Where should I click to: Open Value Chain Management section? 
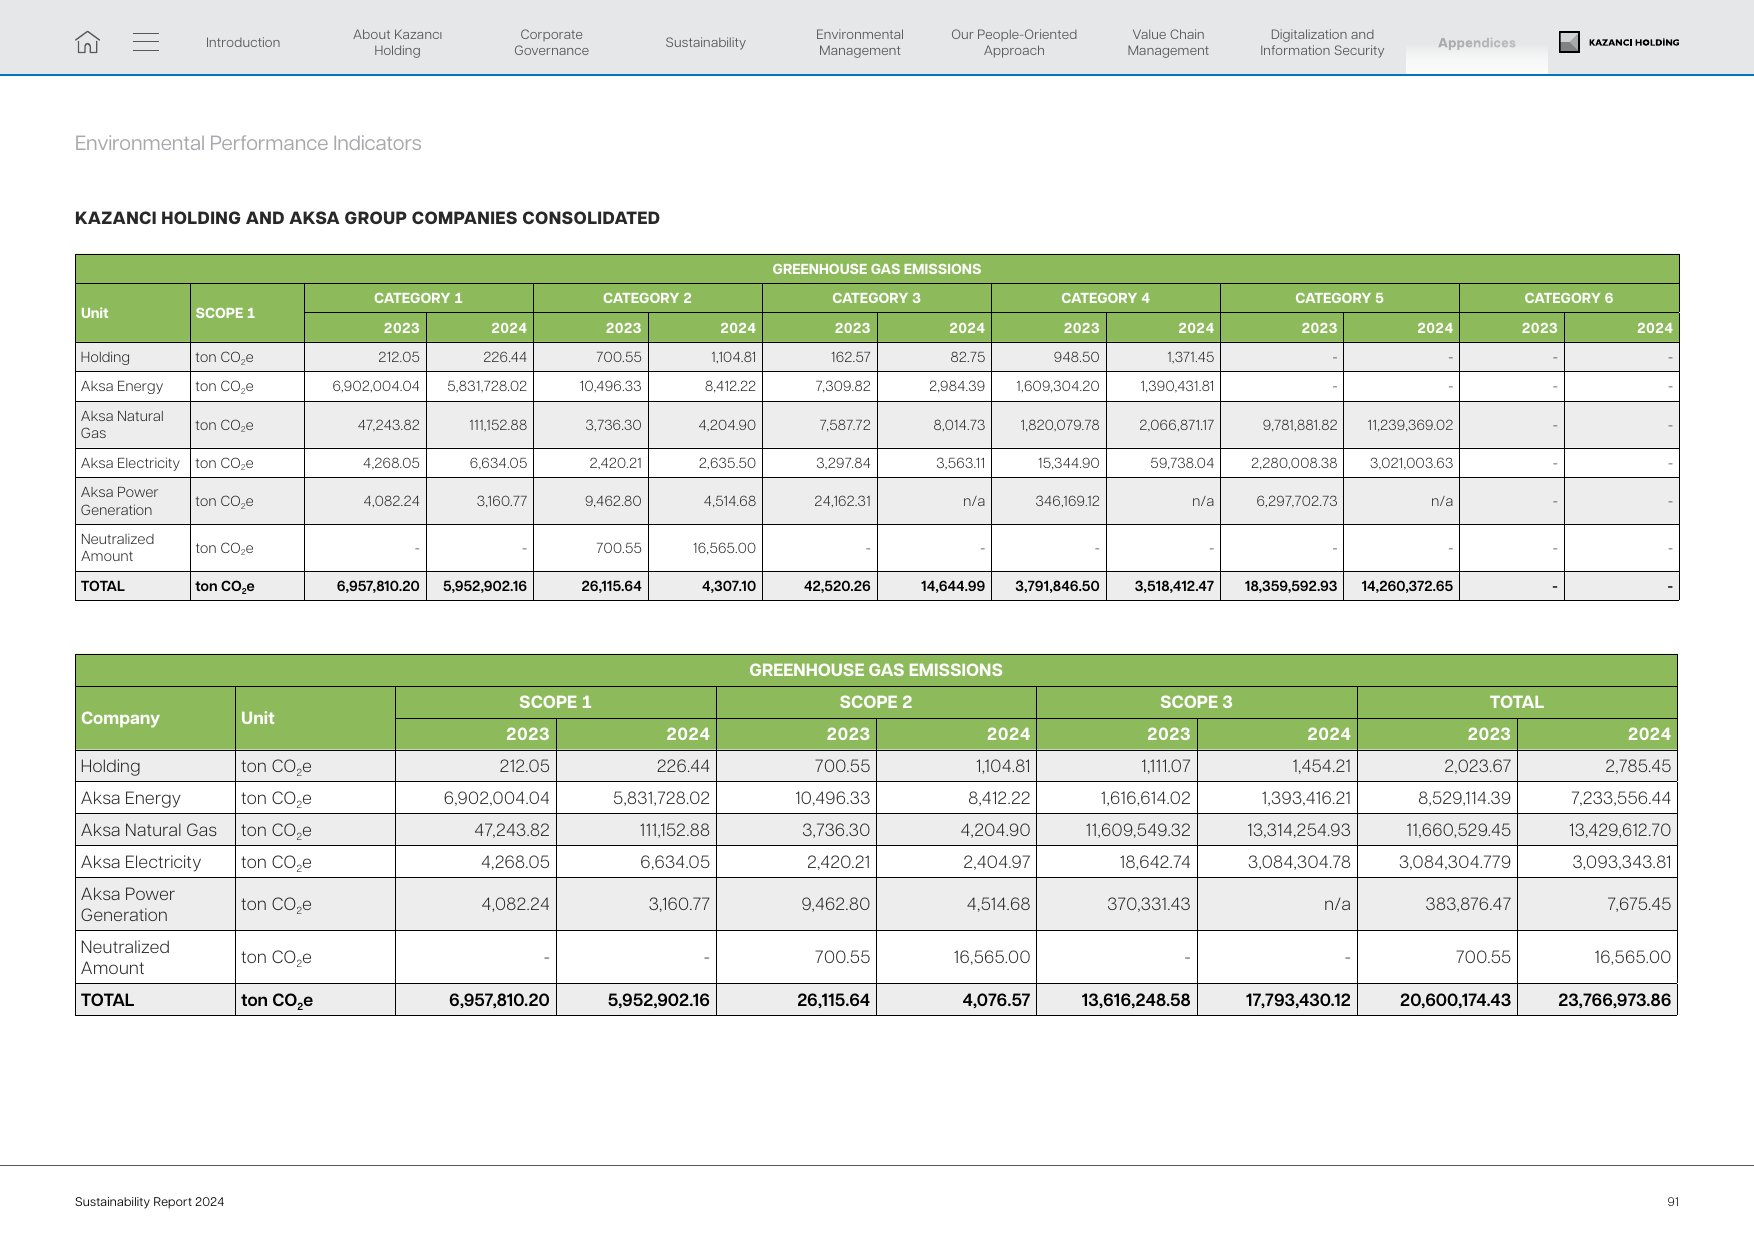pyautogui.click(x=1168, y=42)
